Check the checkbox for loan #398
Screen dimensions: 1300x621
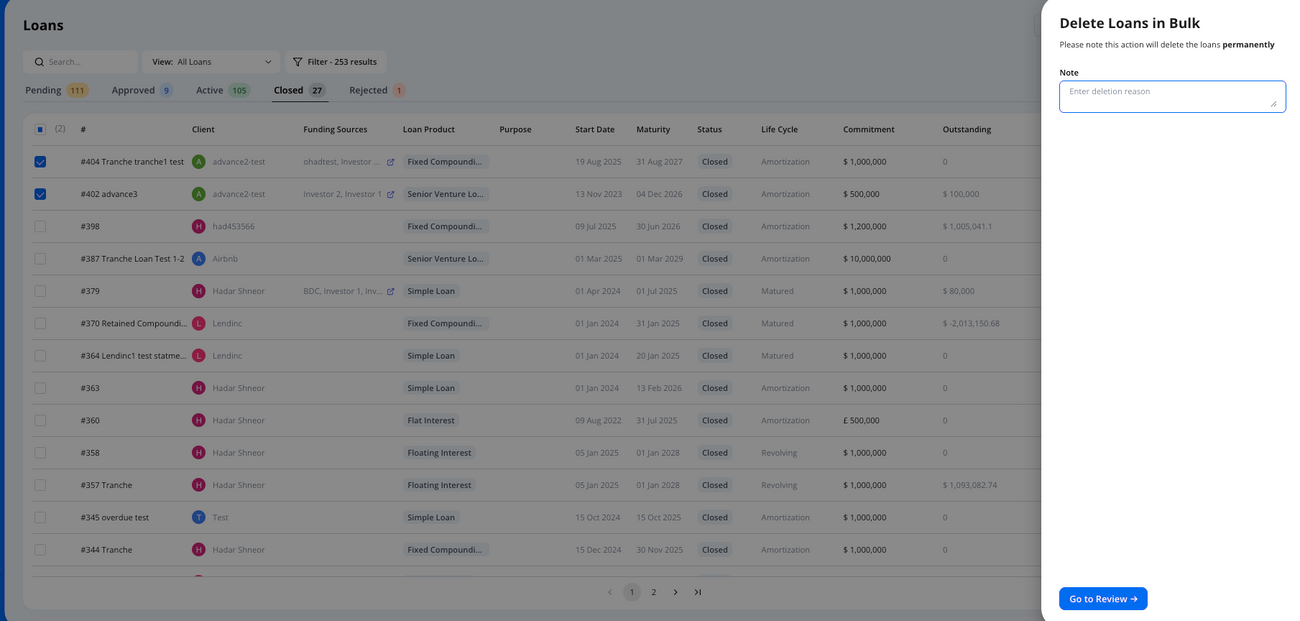(x=40, y=226)
